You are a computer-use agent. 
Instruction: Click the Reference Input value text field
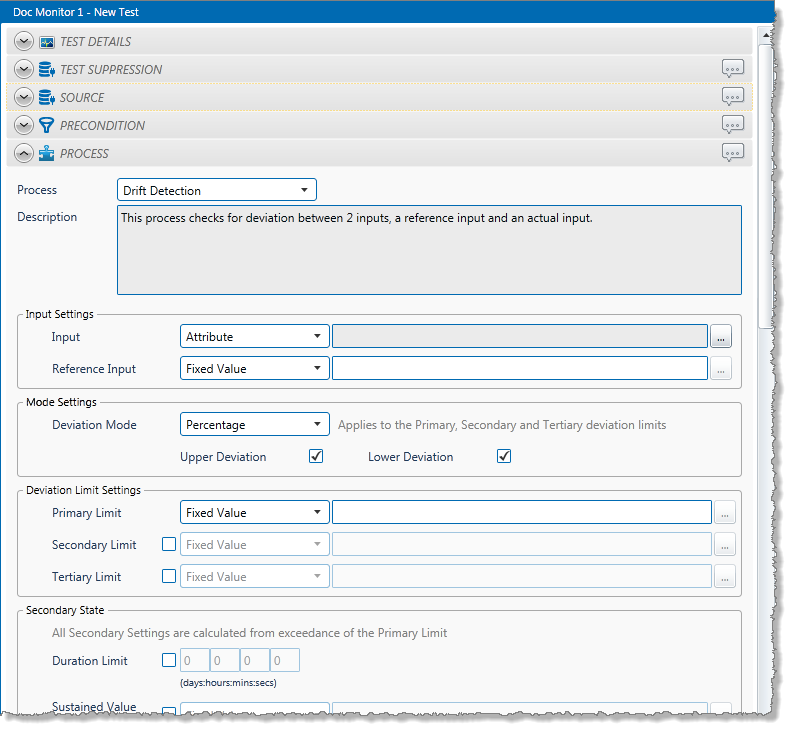520,369
